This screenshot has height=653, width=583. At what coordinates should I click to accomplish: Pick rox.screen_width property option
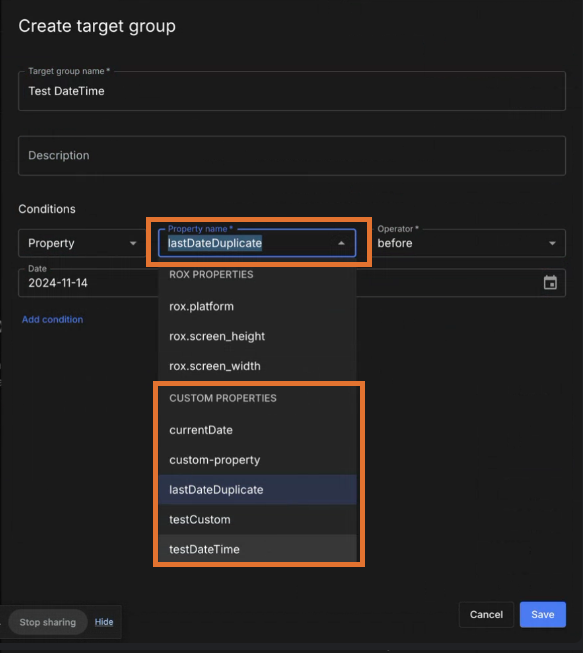coord(257,366)
